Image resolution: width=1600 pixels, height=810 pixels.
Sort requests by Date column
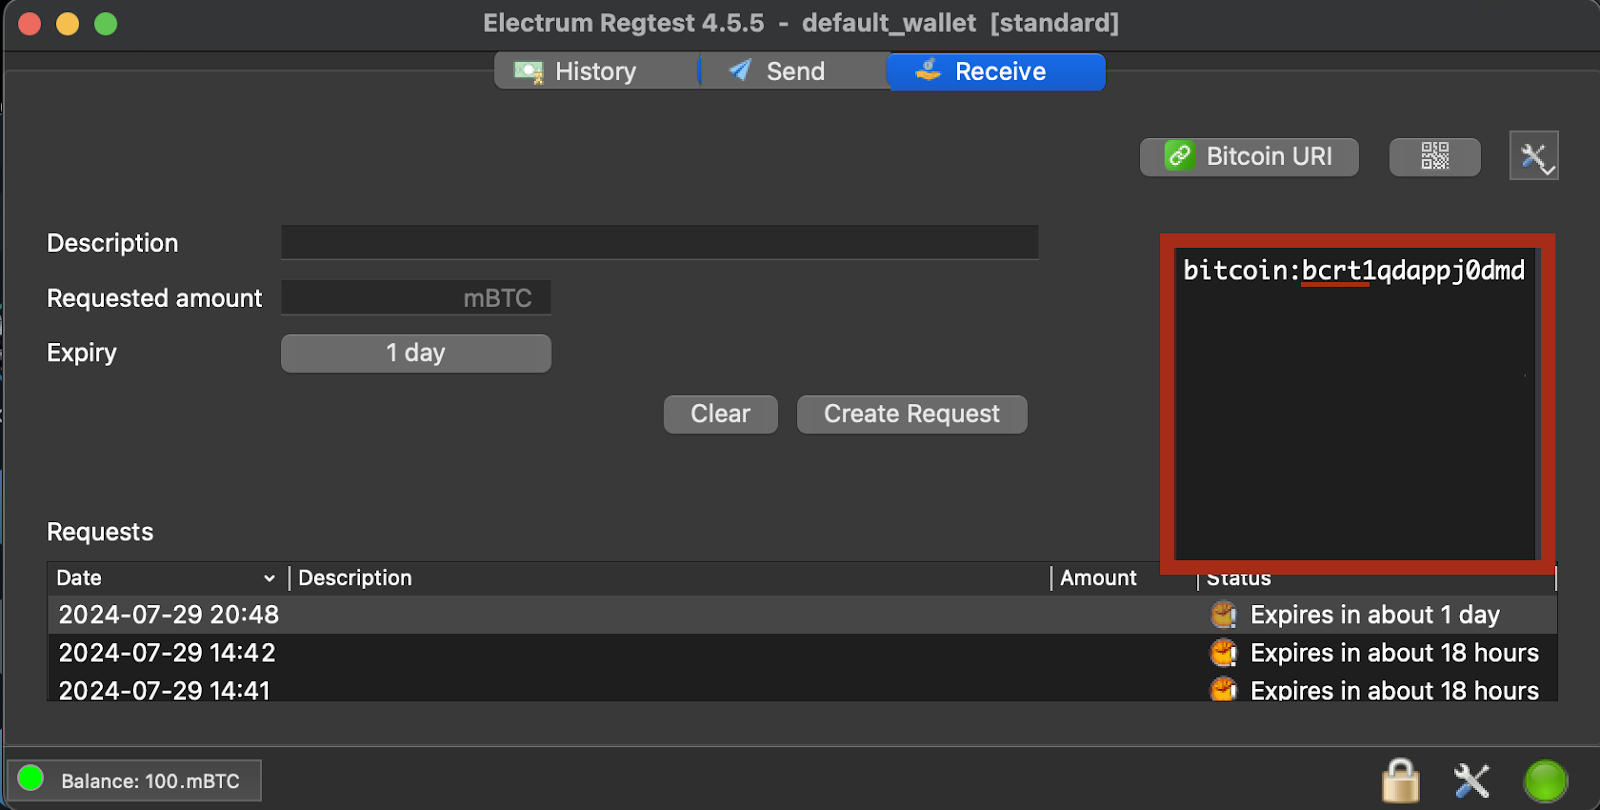tap(167, 578)
